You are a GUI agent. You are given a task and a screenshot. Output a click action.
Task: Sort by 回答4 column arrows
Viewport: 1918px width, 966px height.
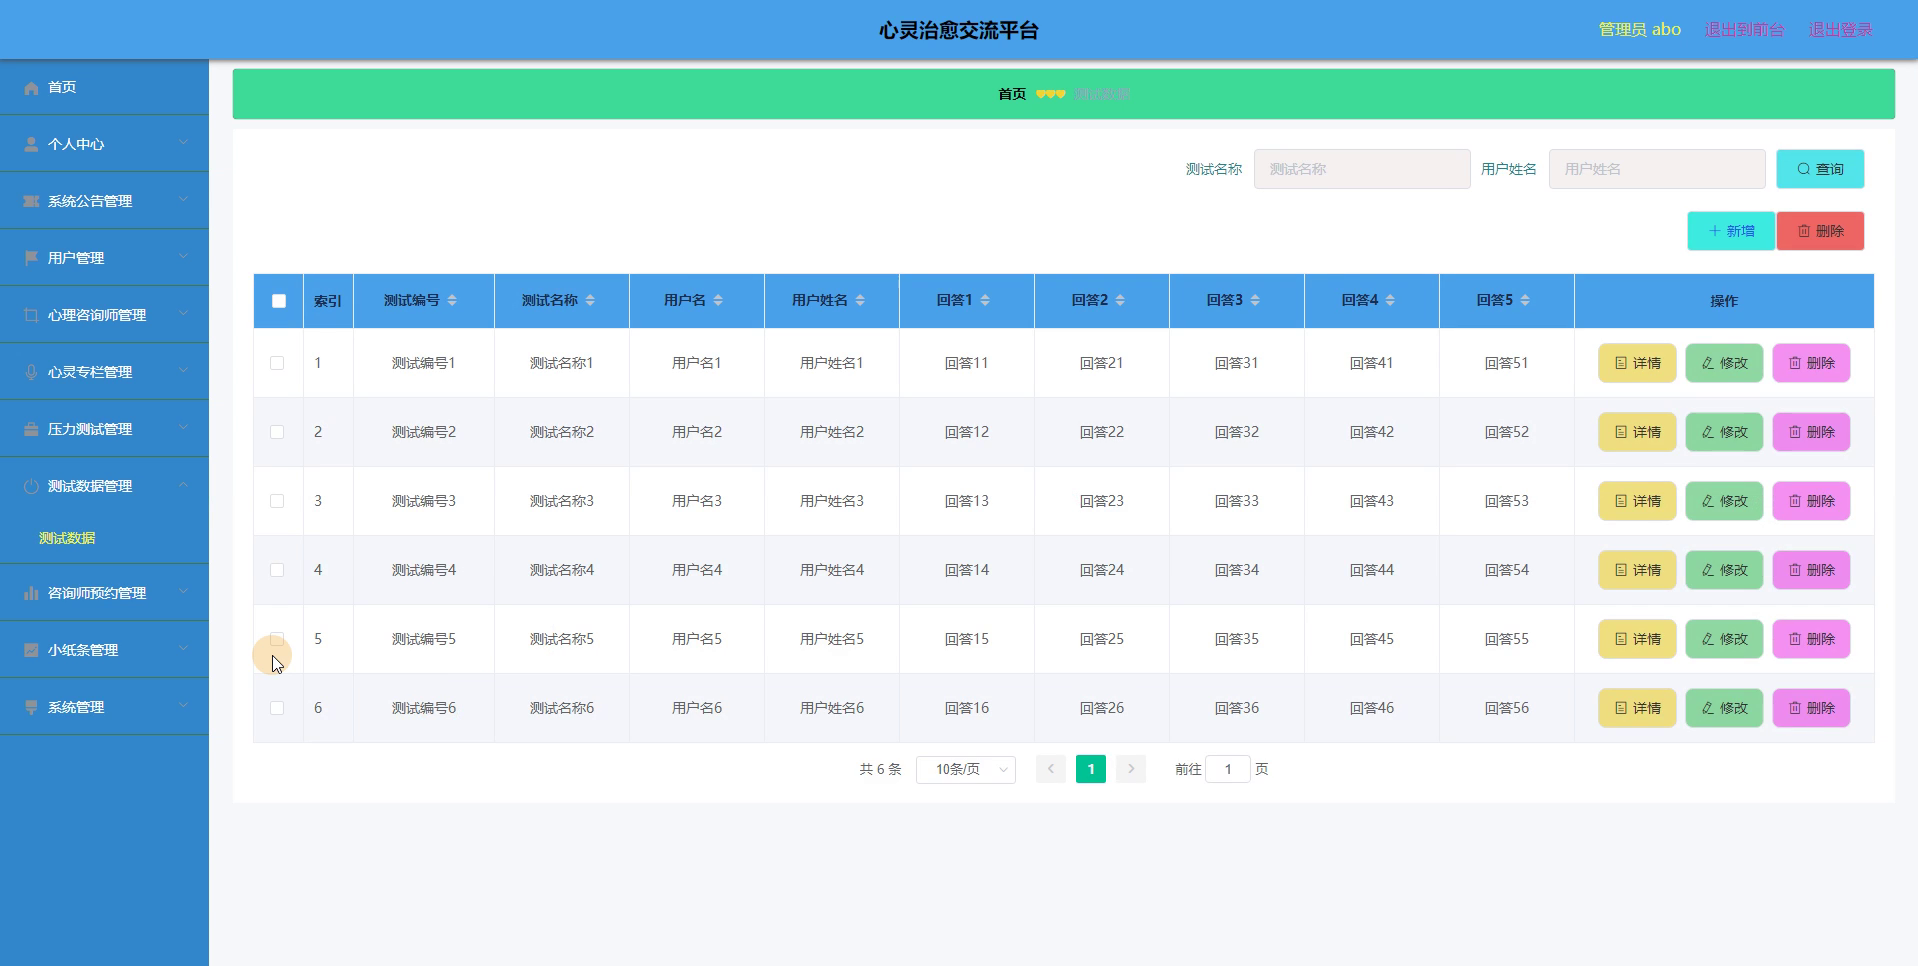click(1390, 301)
